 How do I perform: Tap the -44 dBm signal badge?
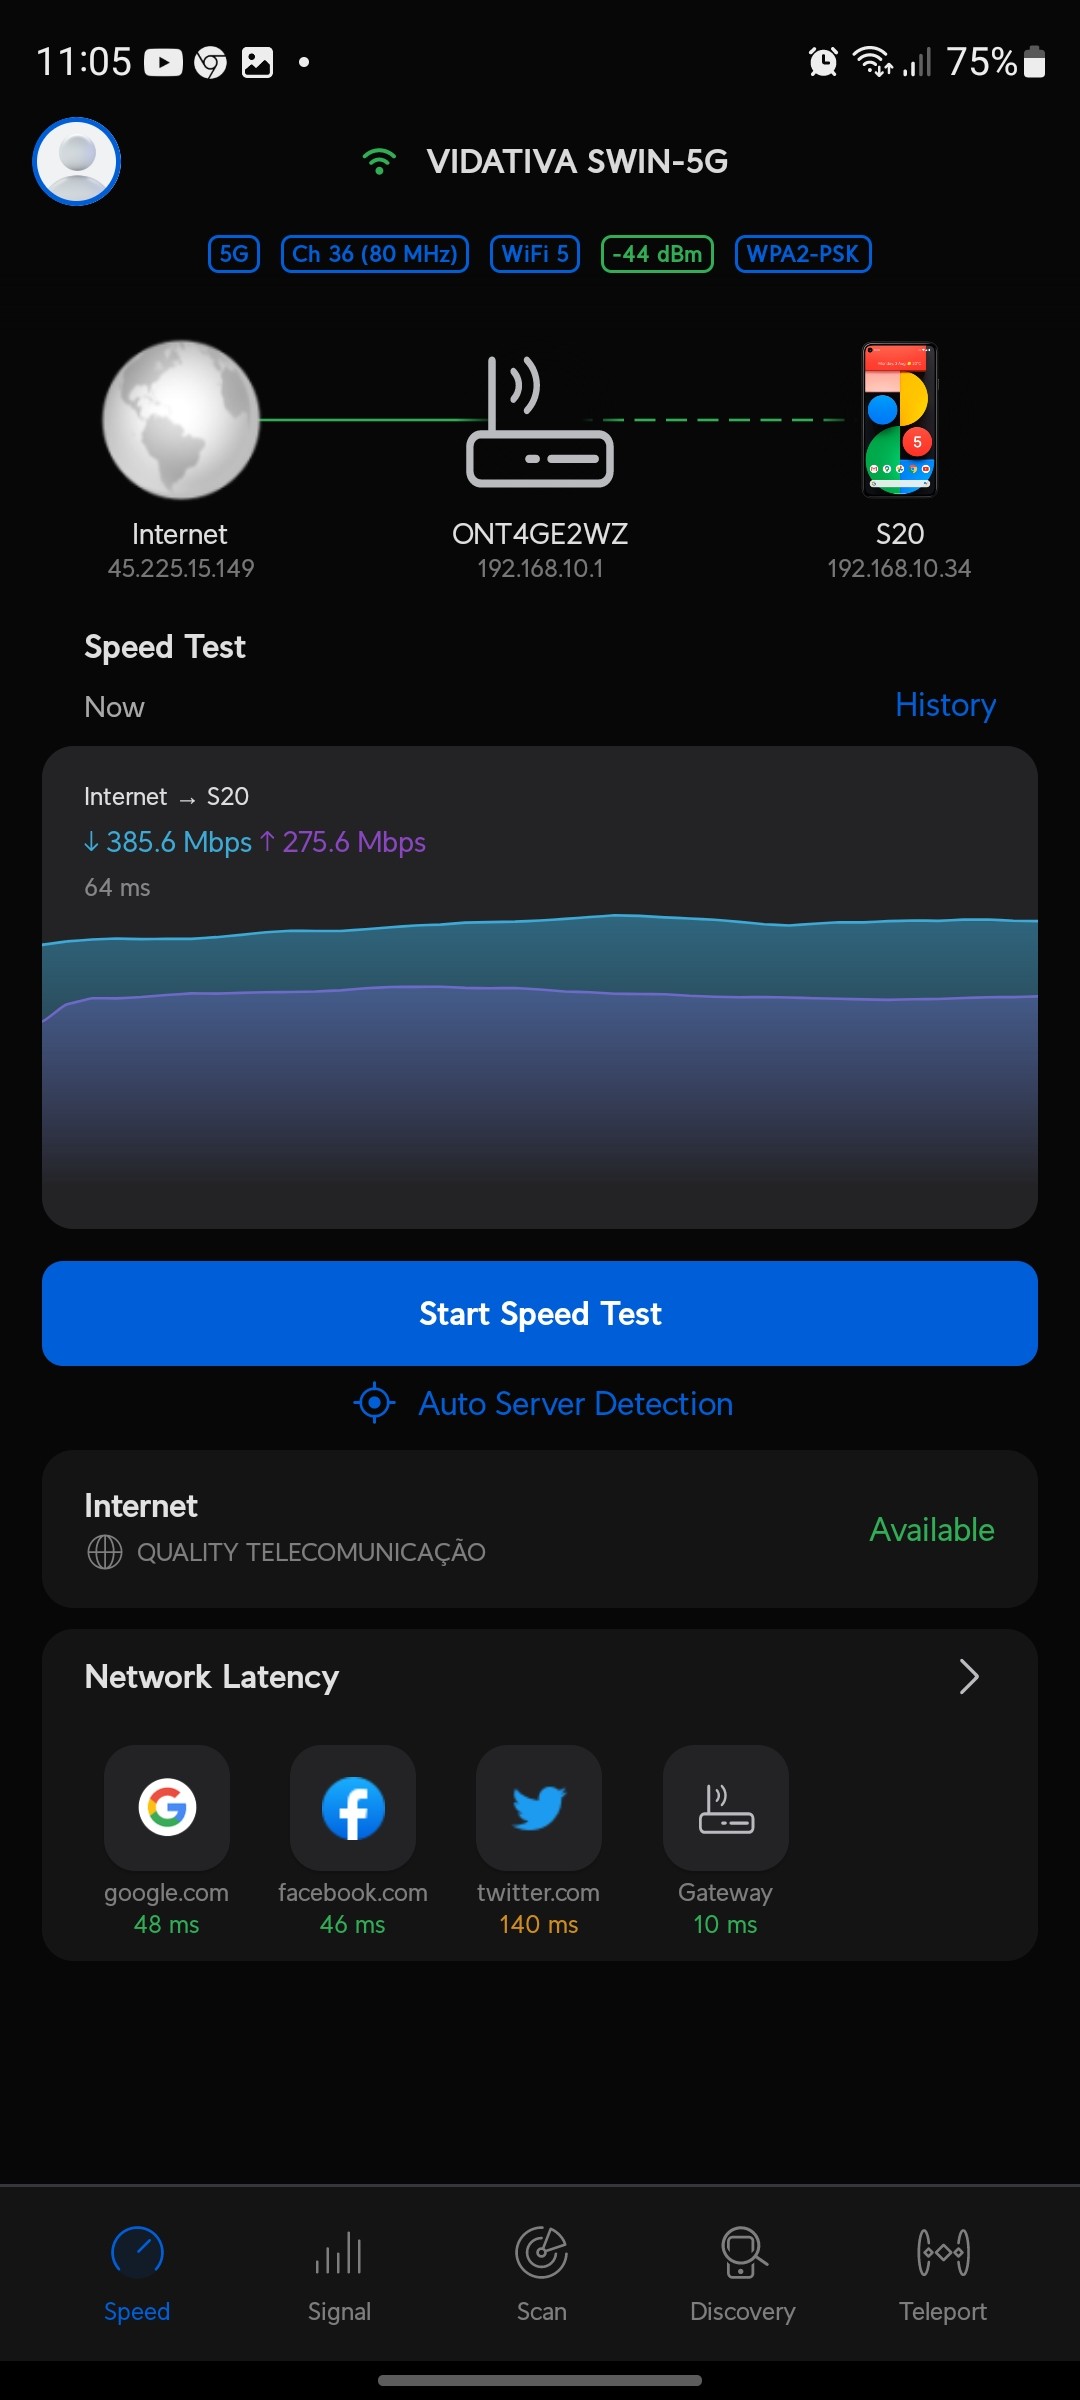(657, 254)
